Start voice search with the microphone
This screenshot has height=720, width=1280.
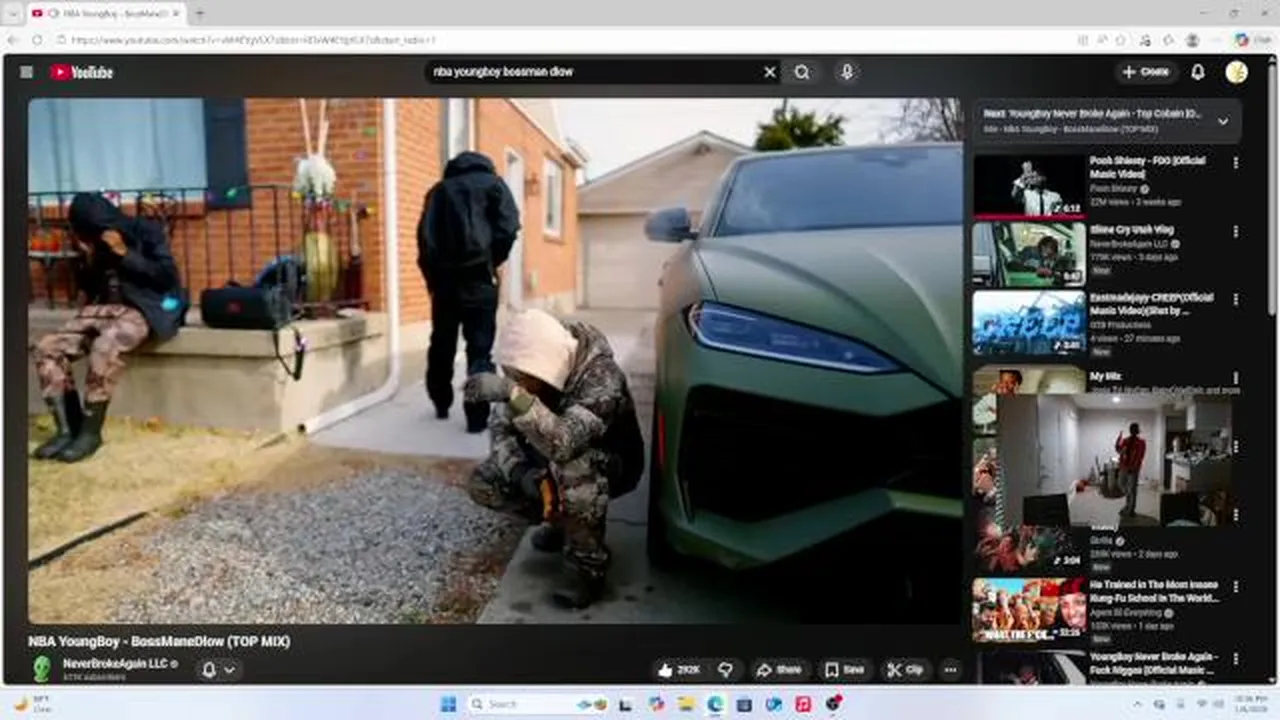tap(847, 72)
